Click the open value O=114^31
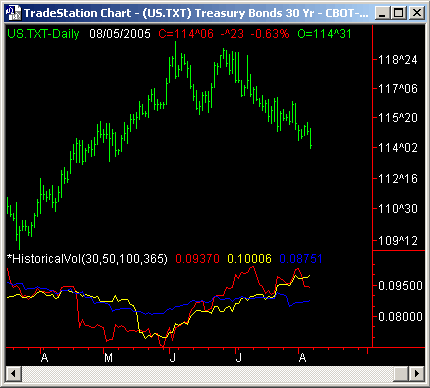 (x=324, y=34)
